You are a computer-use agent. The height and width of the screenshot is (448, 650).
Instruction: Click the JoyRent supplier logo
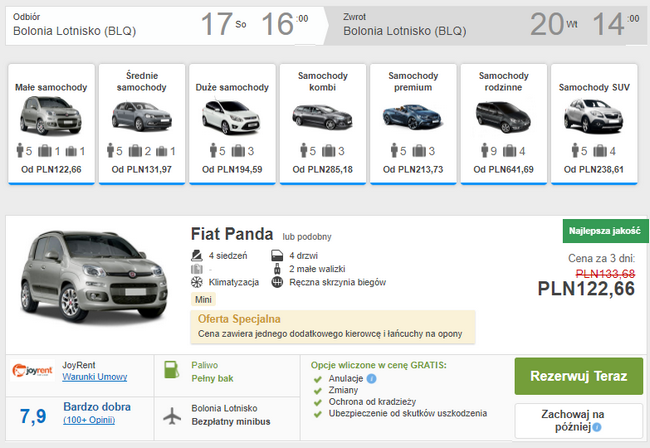point(32,370)
